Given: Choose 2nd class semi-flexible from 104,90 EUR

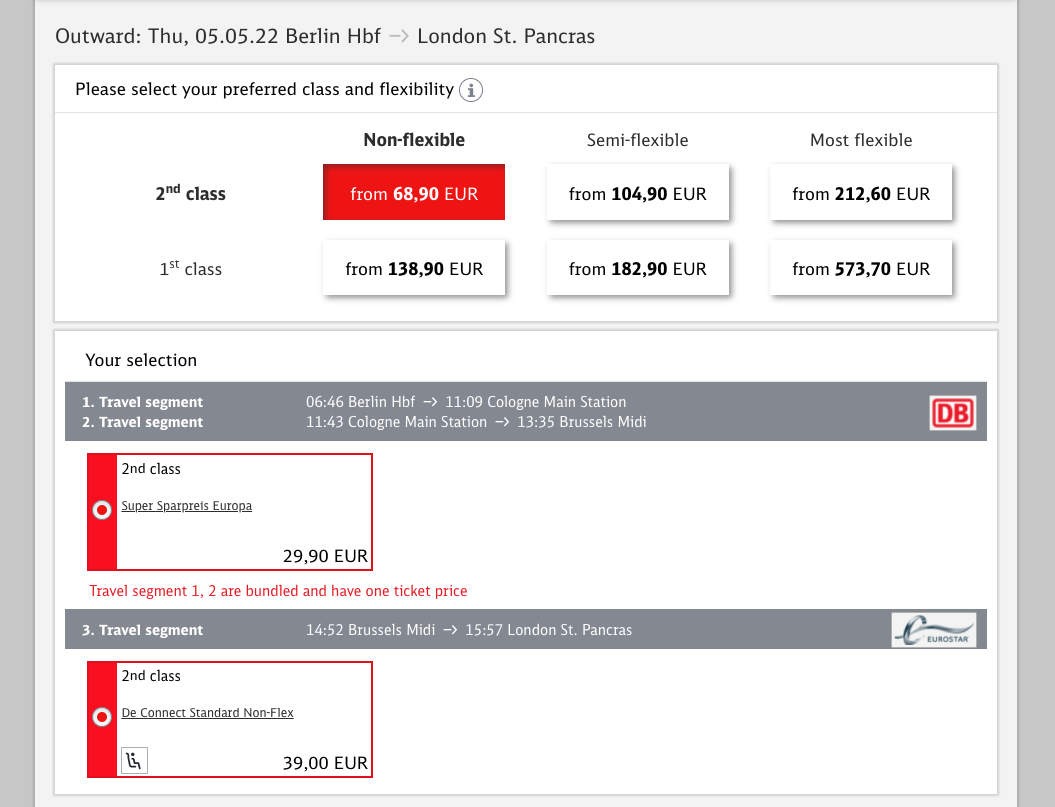Looking at the screenshot, I should click(x=637, y=193).
